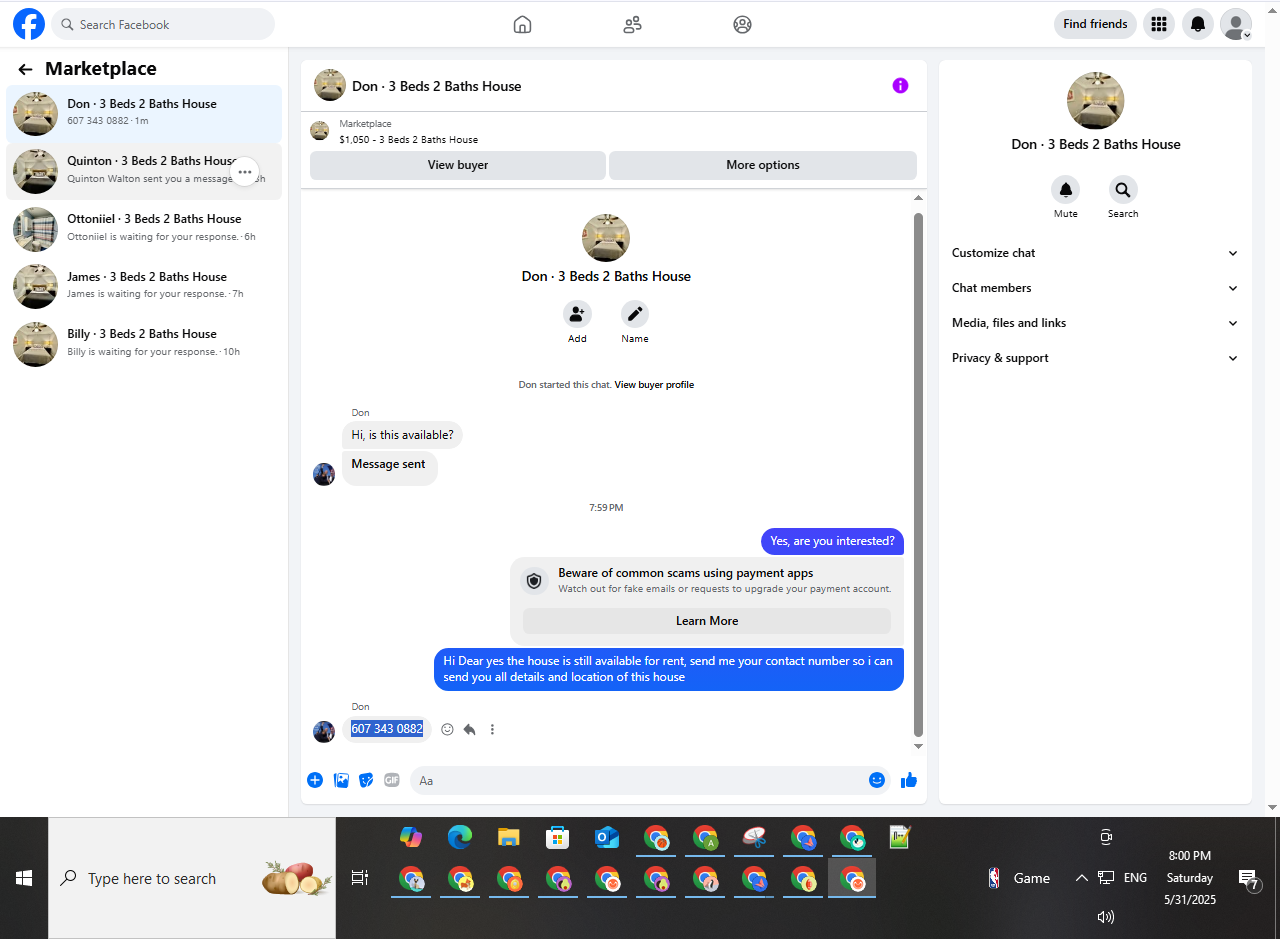Click the Facebook logo icon
Viewport: 1280px width, 939px height.
click(29, 24)
